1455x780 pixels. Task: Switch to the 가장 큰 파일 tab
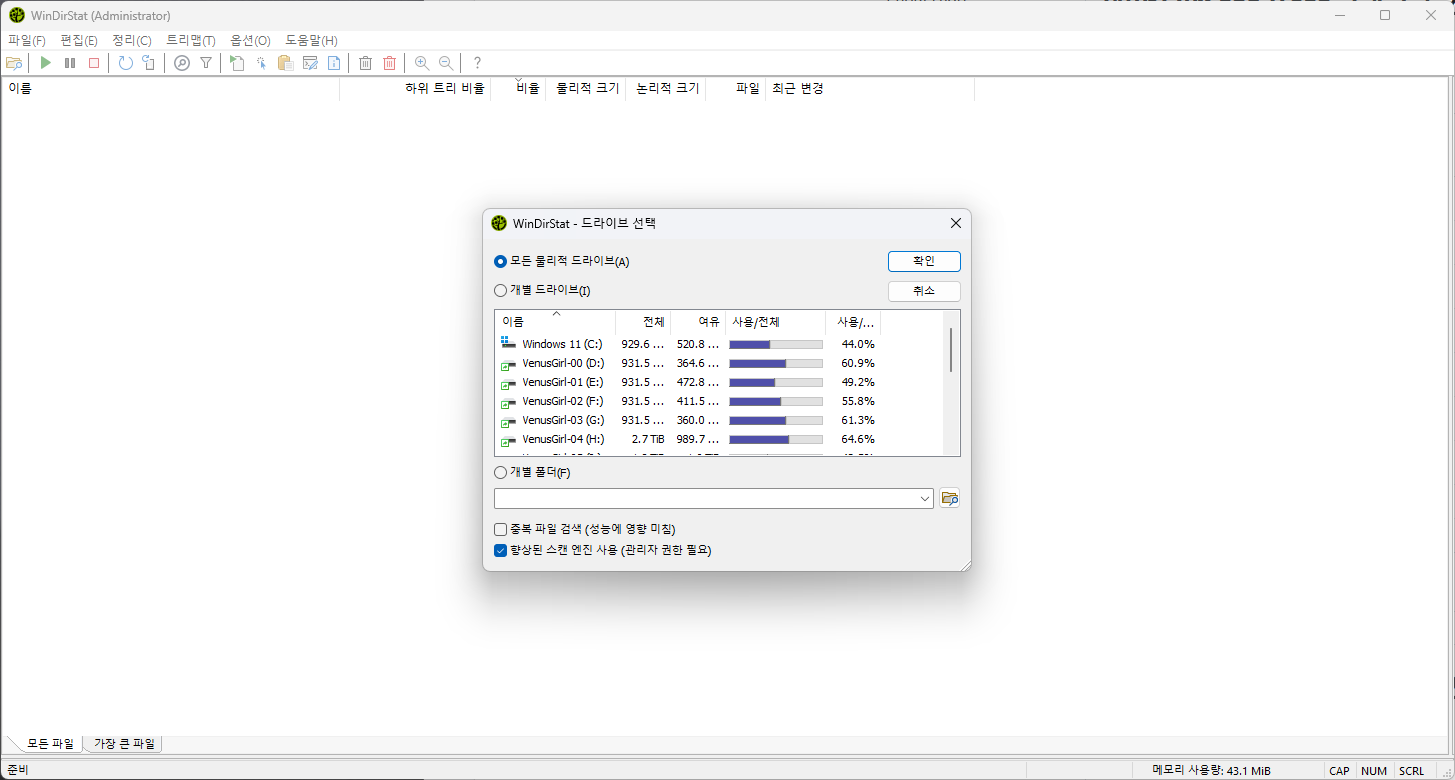coord(125,744)
